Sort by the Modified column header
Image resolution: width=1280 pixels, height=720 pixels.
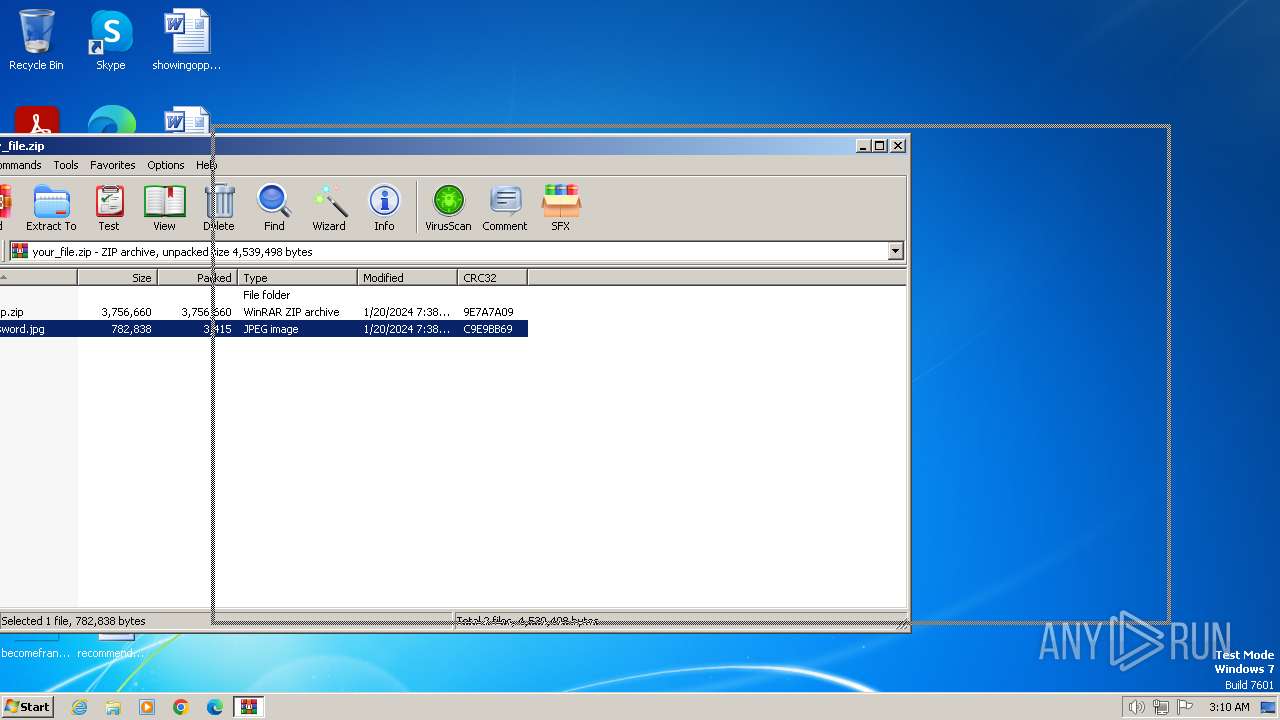pos(407,278)
